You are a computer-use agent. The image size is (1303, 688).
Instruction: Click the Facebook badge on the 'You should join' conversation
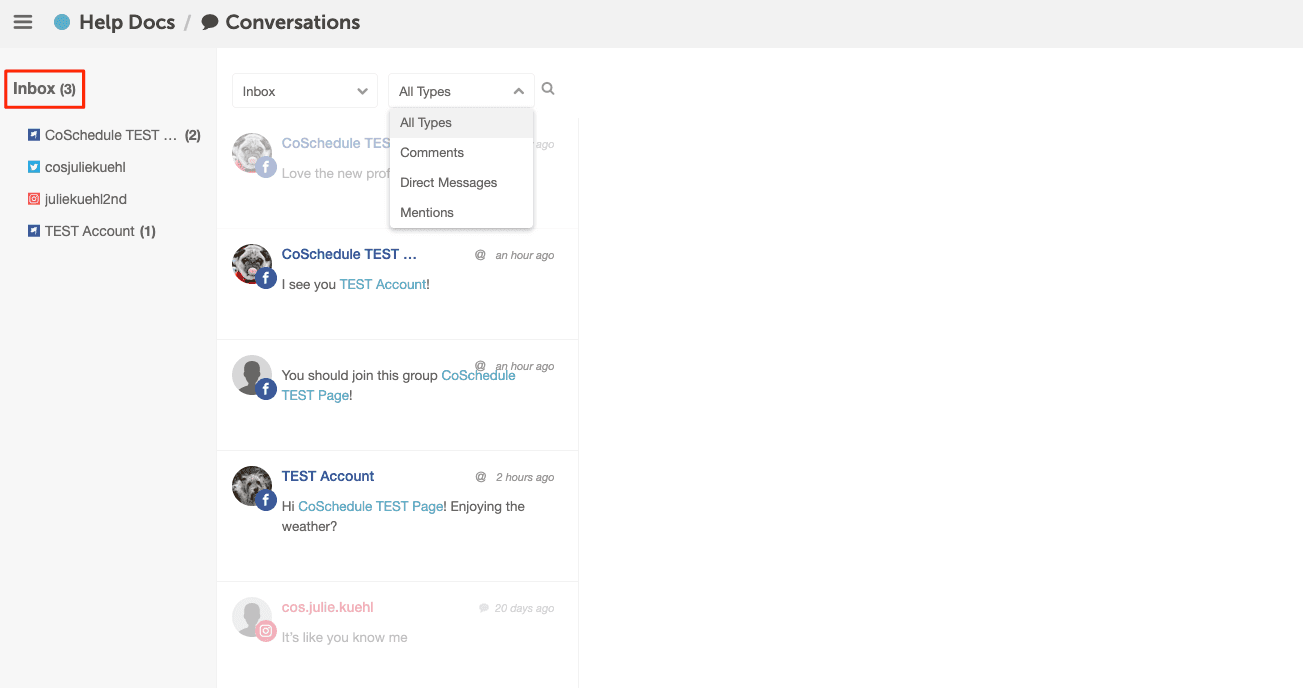point(266,390)
